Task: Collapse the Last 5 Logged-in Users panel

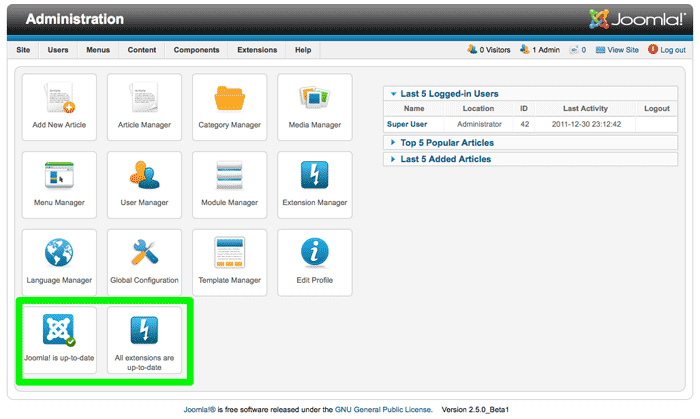Action: click(x=530, y=94)
